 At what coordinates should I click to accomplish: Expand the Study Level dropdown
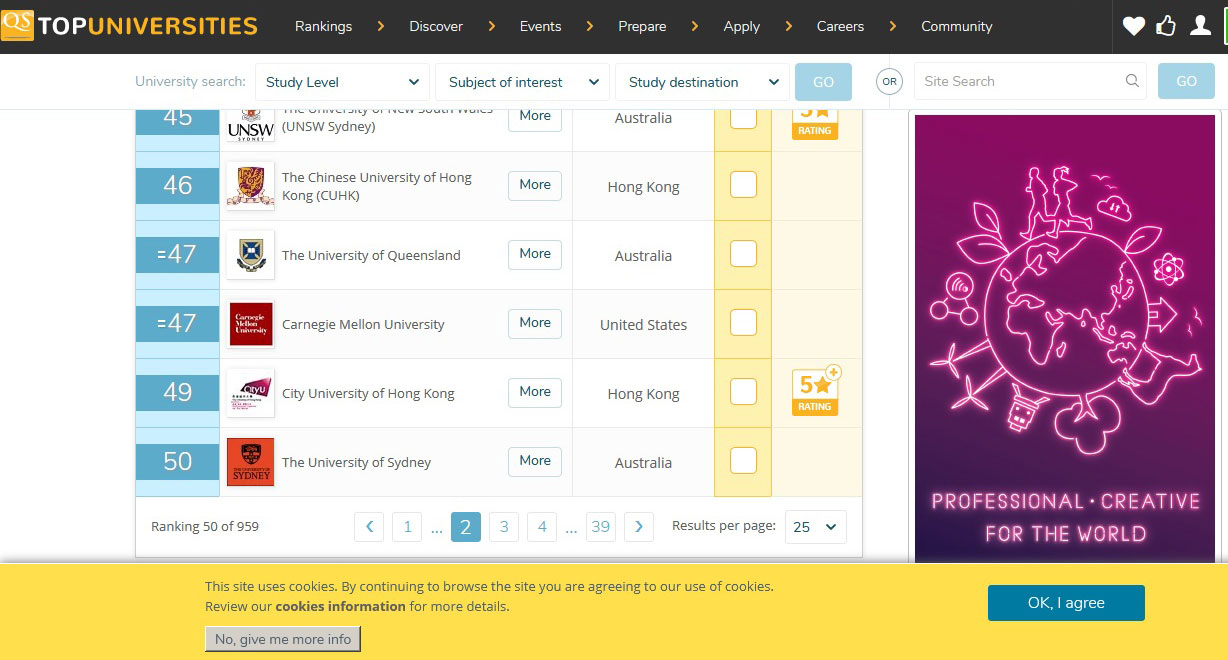tap(342, 82)
